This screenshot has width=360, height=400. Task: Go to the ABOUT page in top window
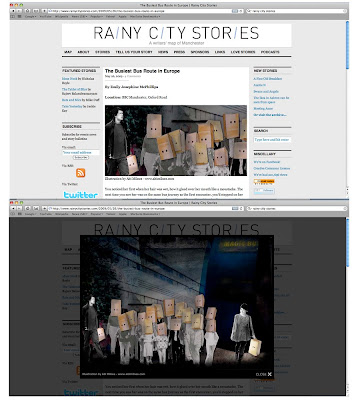click(x=83, y=52)
